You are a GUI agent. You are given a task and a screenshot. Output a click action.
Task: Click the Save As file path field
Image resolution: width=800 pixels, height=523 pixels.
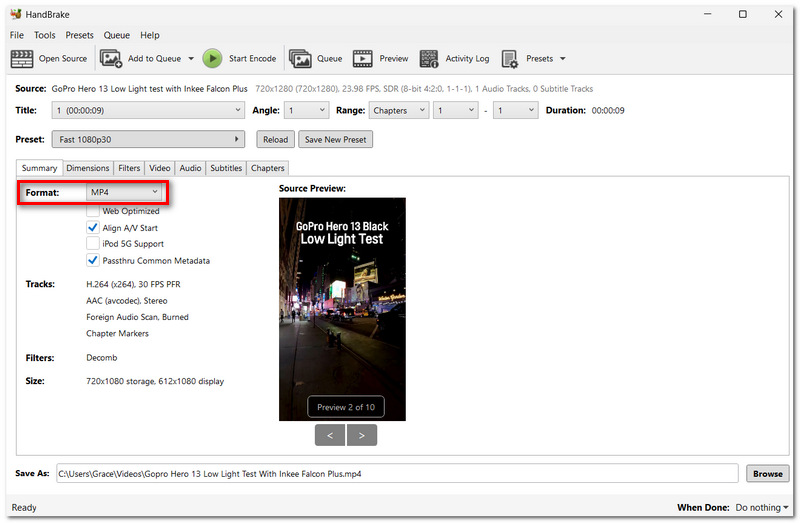(x=397, y=474)
